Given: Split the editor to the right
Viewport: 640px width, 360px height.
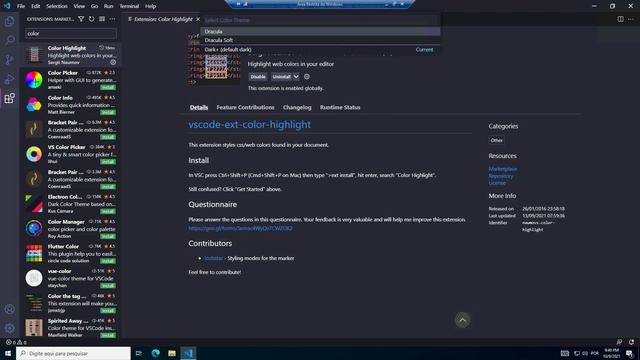Looking at the screenshot, I should (x=620, y=19).
